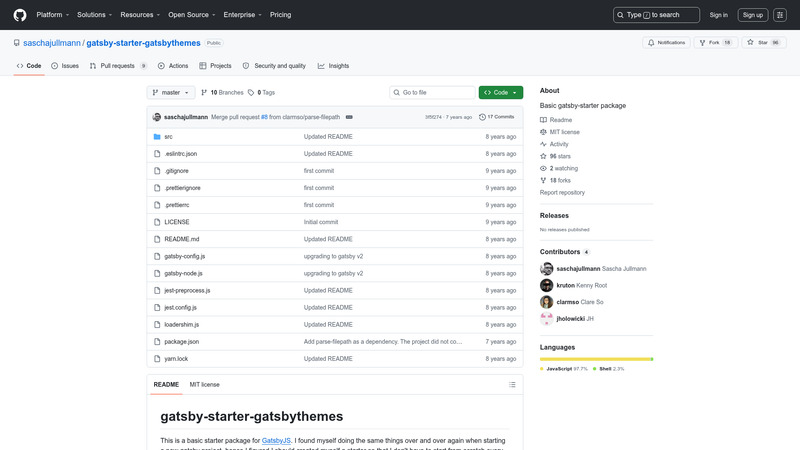The width and height of the screenshot is (800, 450).
Task: Click Report repository link
Action: coord(562,192)
